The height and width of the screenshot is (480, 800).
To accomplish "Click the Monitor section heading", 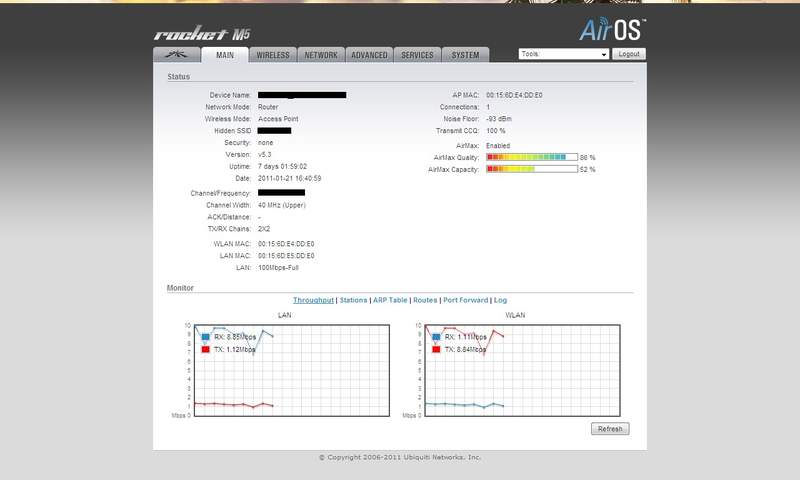I will 180,288.
